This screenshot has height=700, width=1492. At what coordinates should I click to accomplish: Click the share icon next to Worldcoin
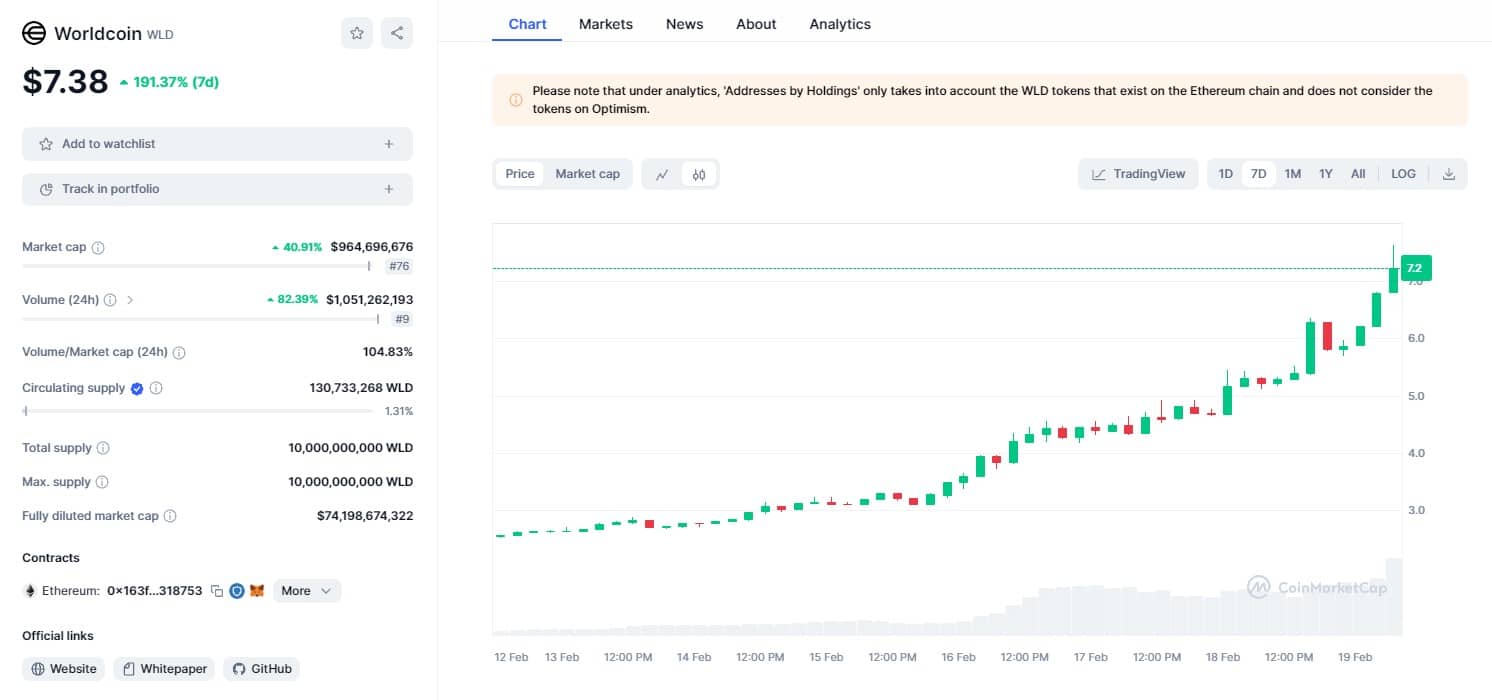click(397, 33)
